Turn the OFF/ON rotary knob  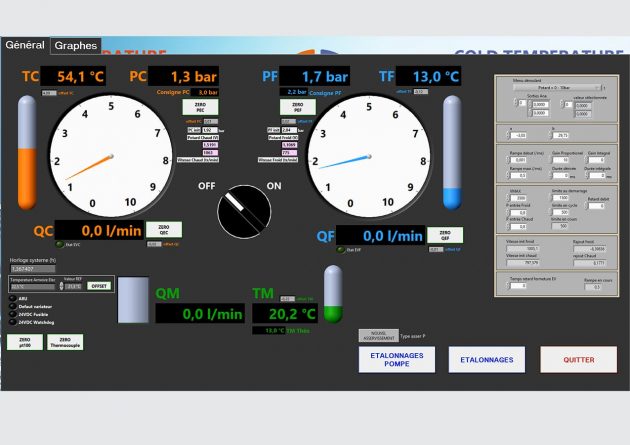coord(245,212)
